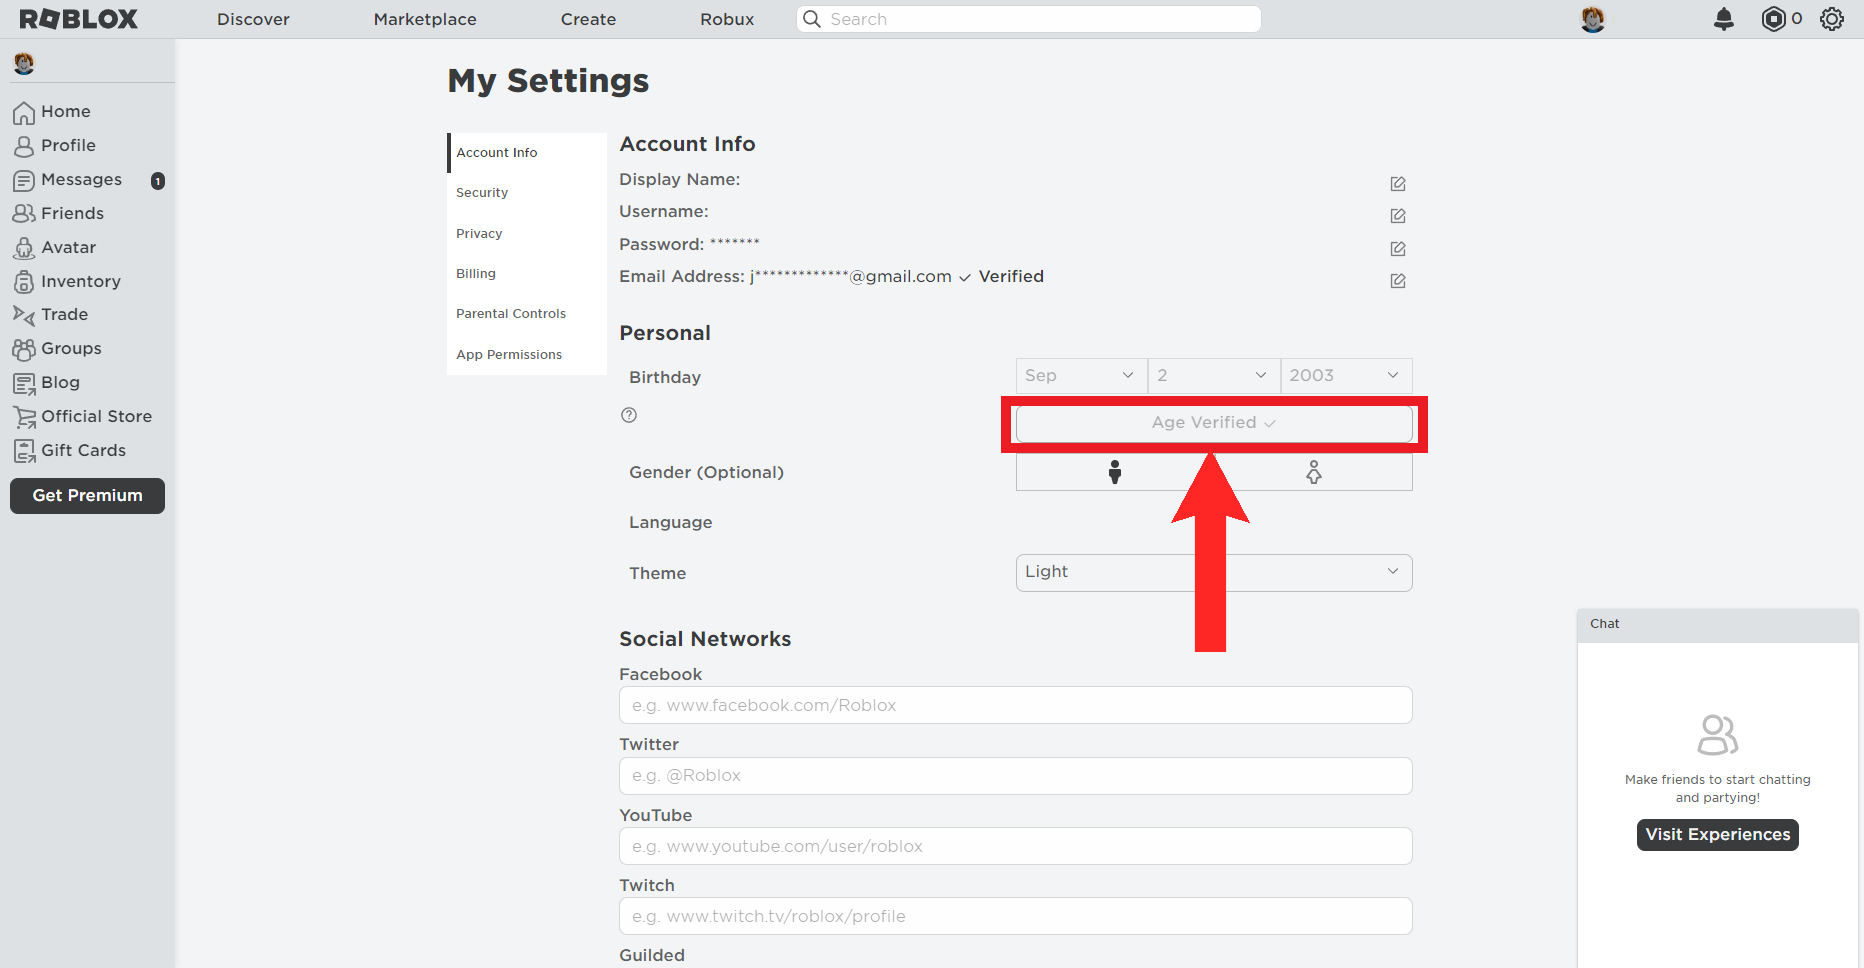Open the birthday day dropdown

point(1214,376)
